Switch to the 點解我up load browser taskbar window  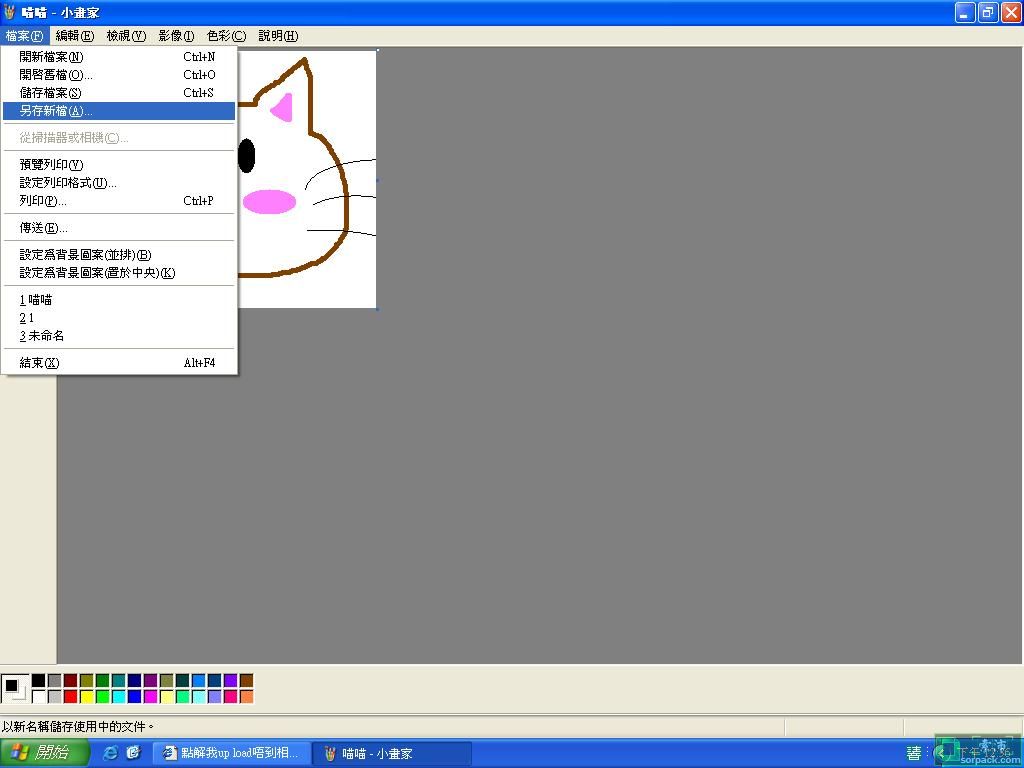231,753
